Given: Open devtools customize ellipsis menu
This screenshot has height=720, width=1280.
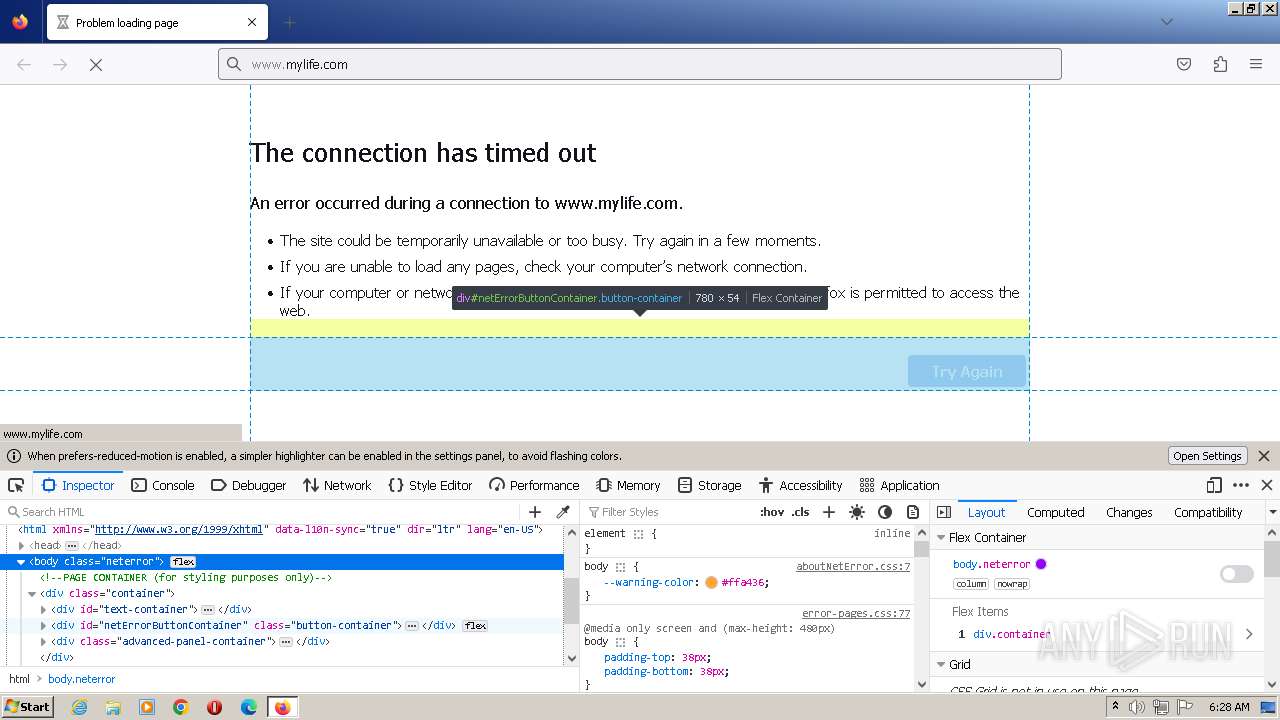Looking at the screenshot, I should click(1241, 485).
